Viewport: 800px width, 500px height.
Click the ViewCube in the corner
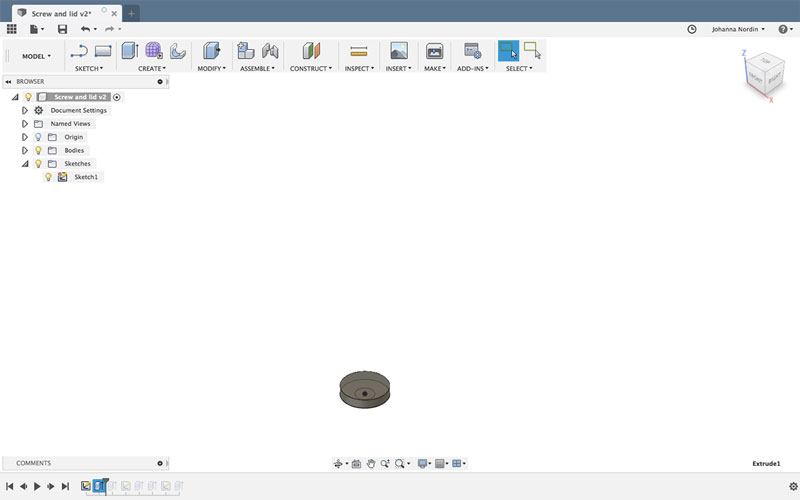[x=764, y=76]
